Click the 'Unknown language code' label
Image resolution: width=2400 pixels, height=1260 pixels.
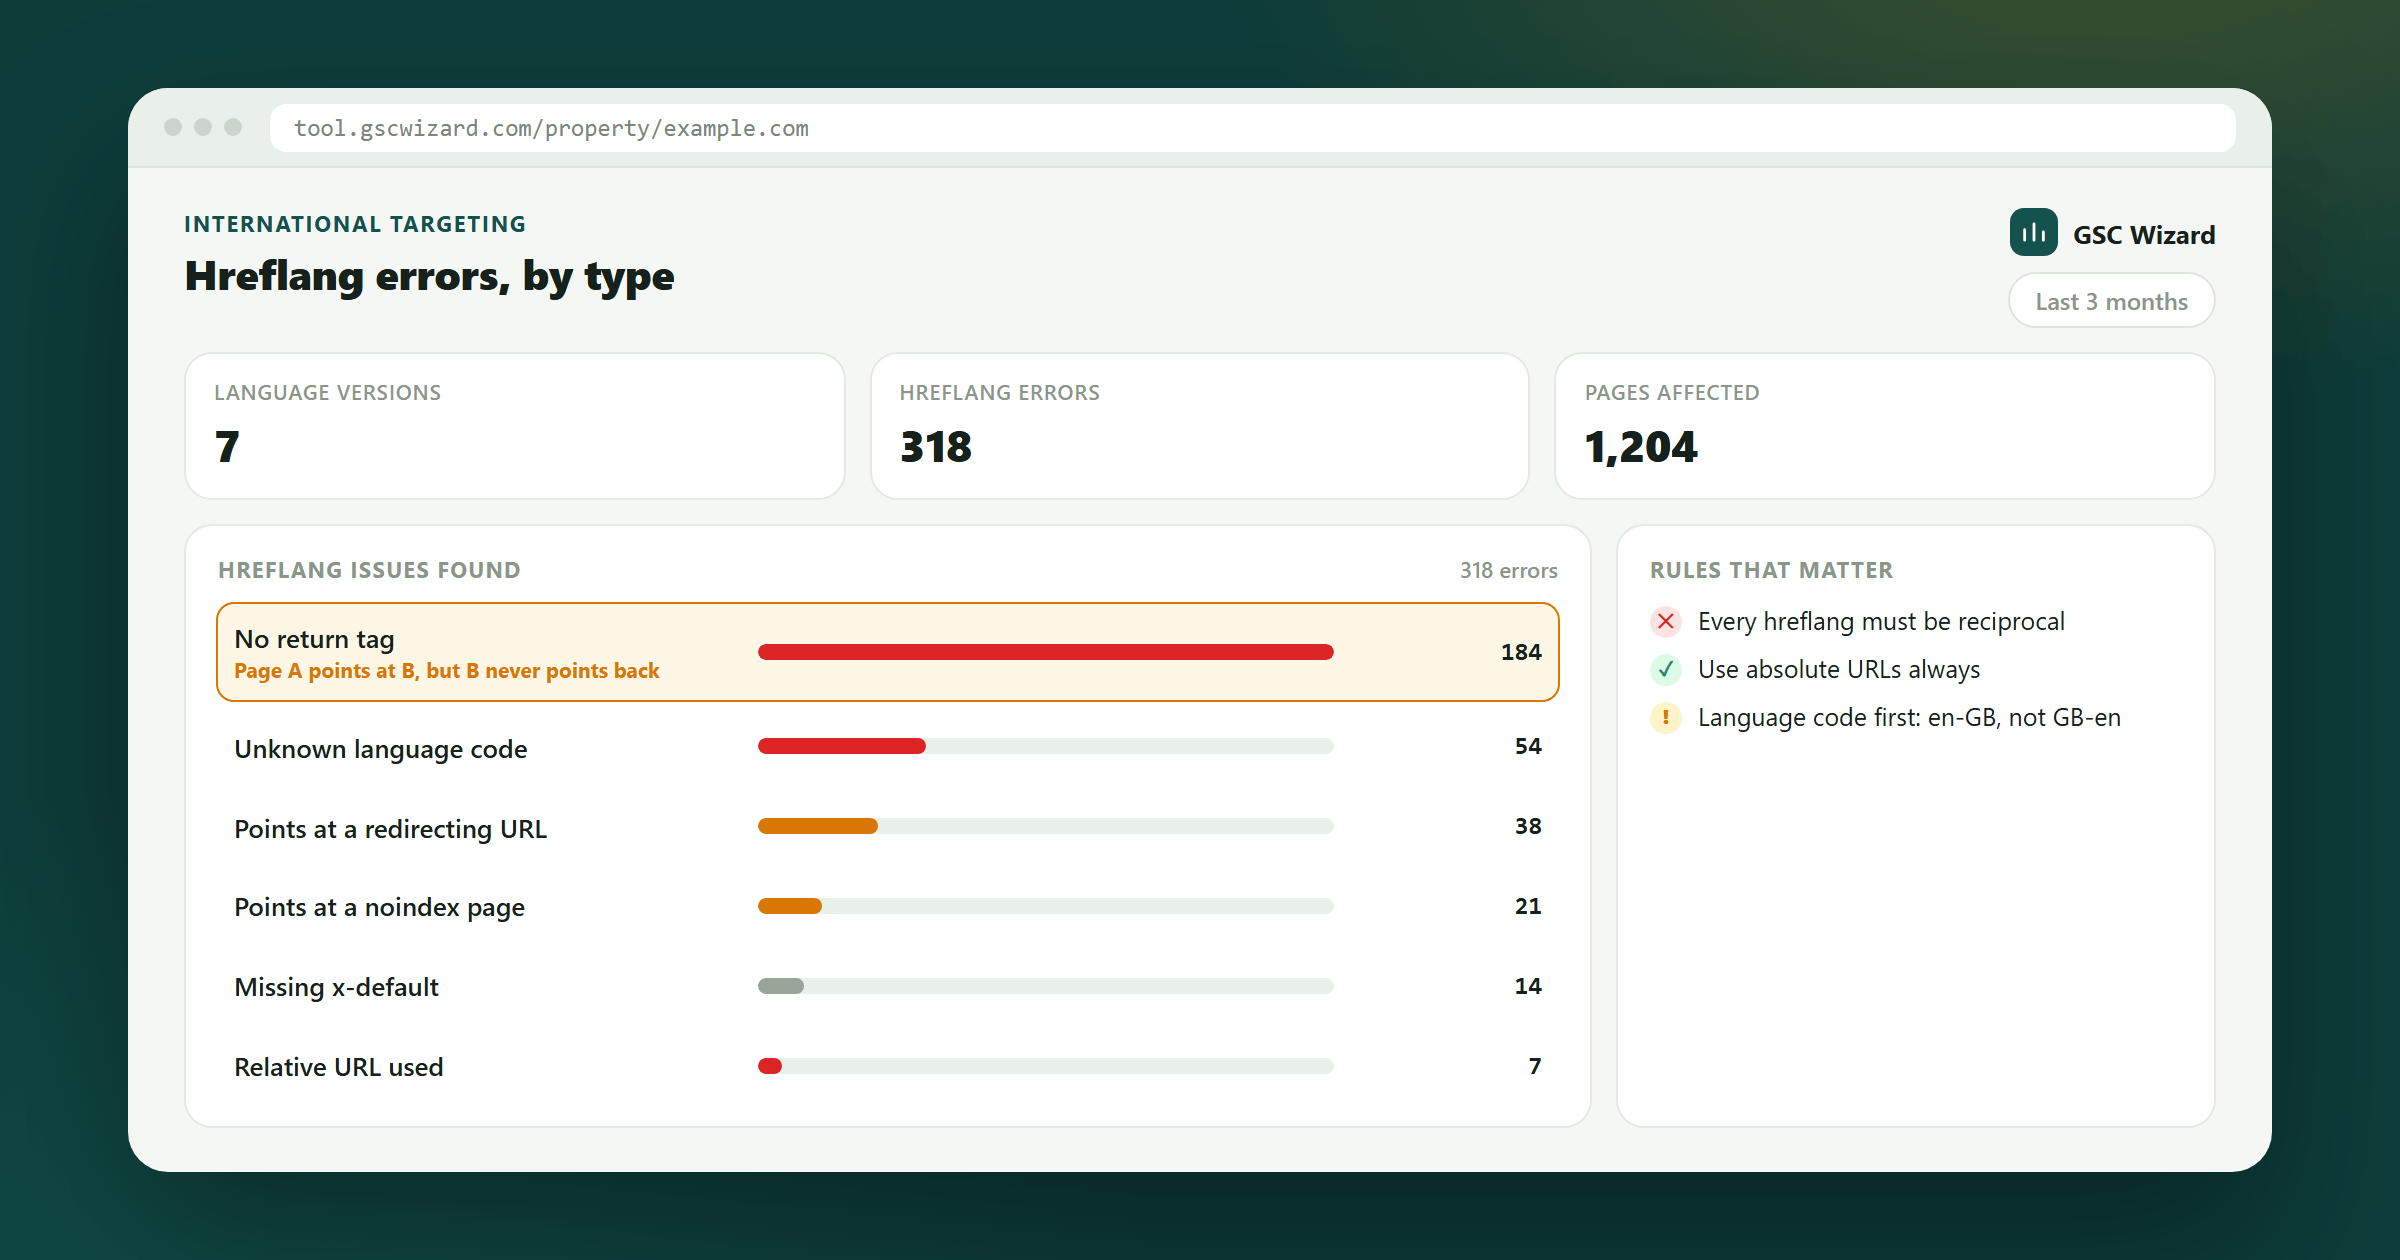381,749
